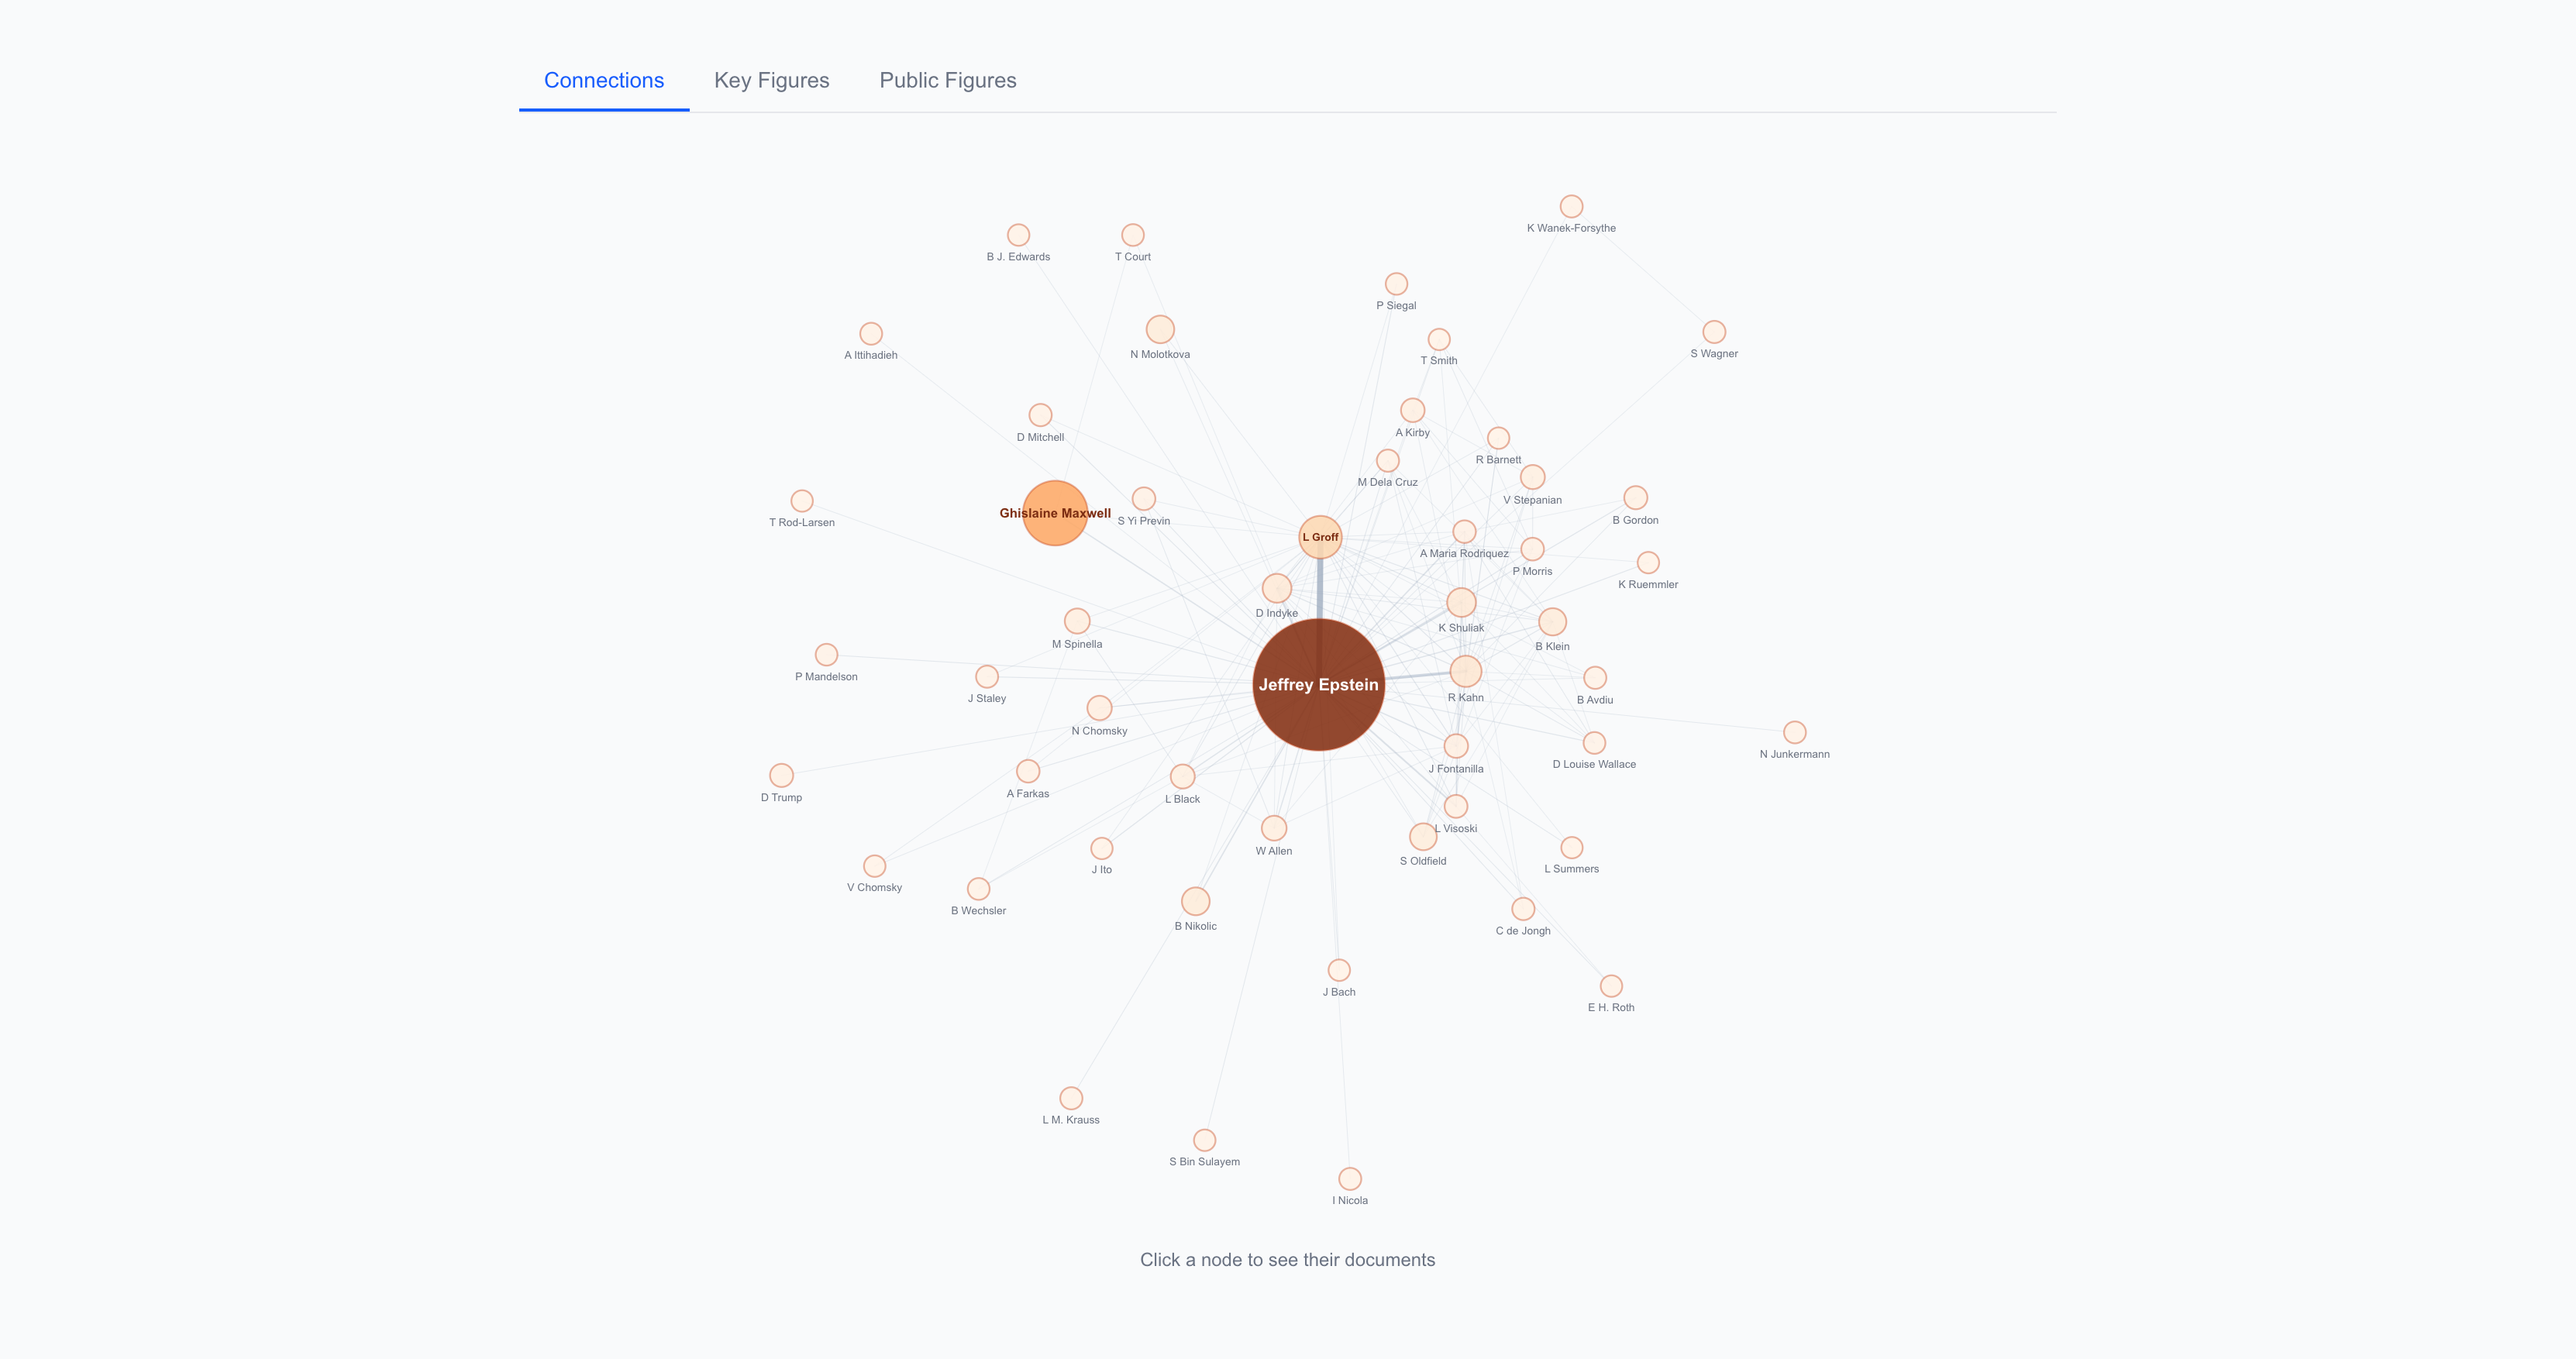Select the S Wagner node
The height and width of the screenshot is (1359, 2576).
1714,331
